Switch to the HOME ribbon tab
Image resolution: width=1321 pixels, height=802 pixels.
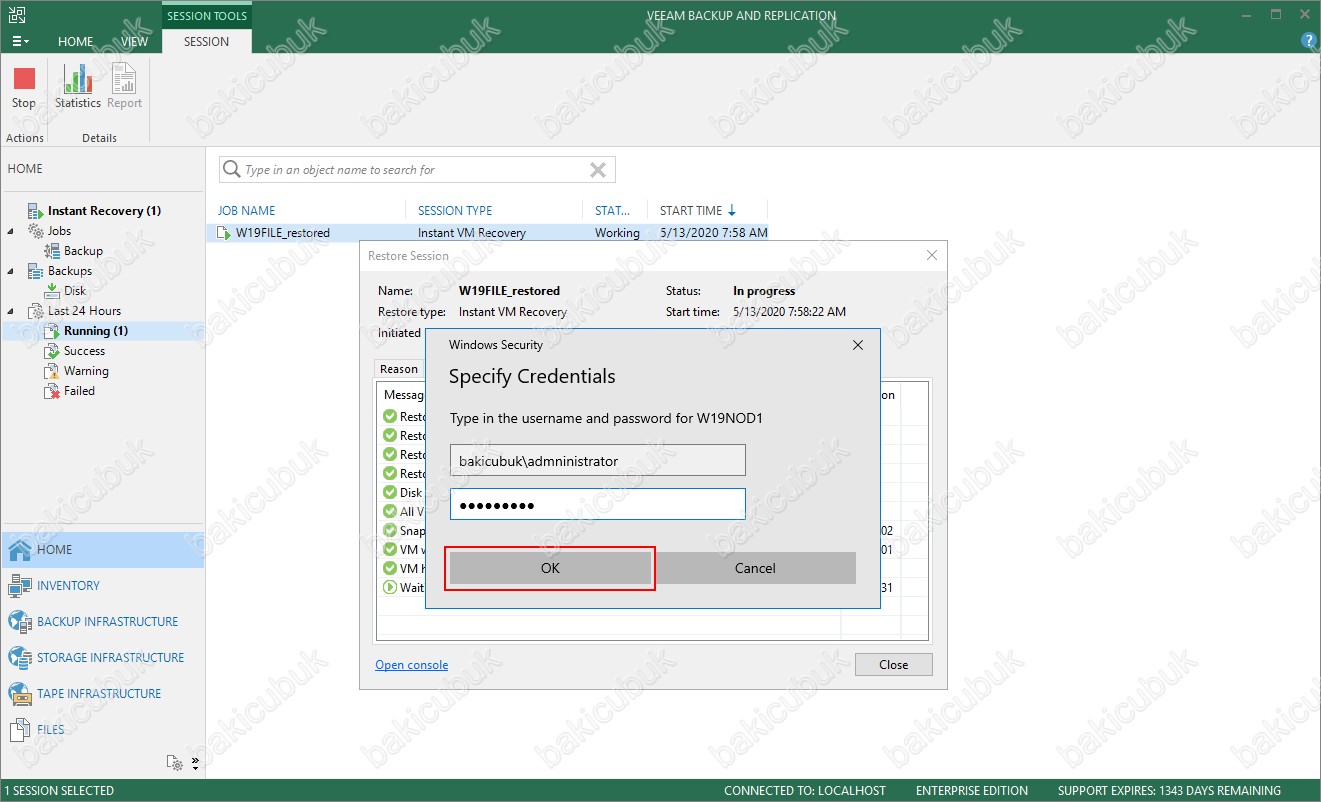click(x=75, y=42)
